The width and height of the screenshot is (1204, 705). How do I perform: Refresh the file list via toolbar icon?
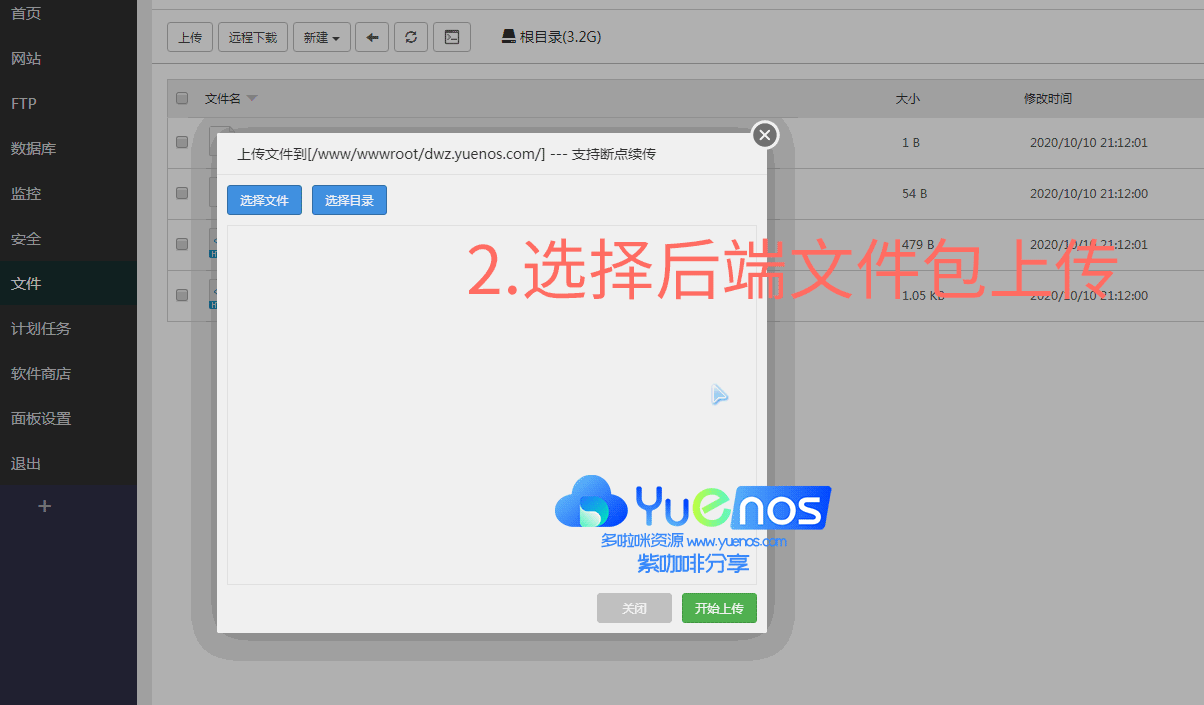click(x=411, y=37)
